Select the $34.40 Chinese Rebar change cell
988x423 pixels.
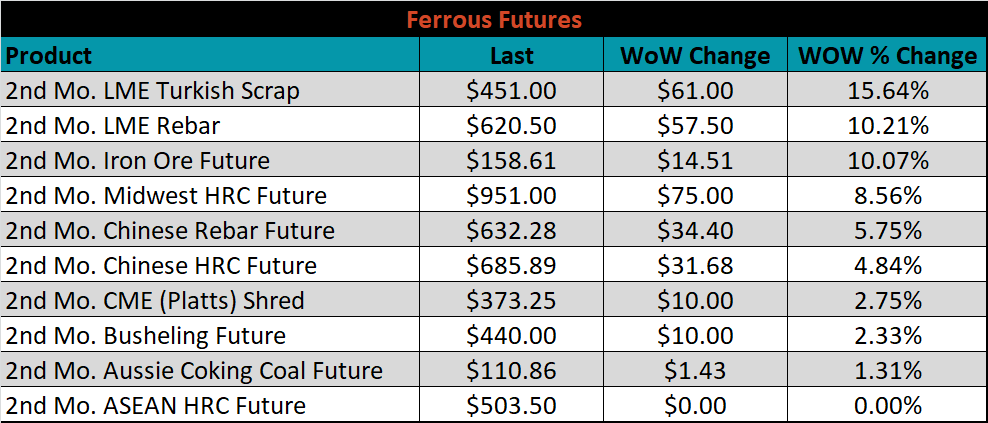[695, 229]
